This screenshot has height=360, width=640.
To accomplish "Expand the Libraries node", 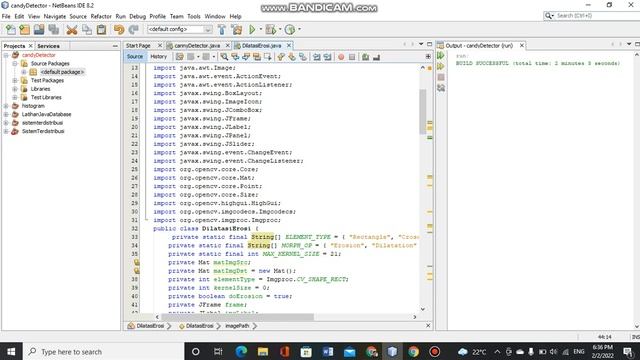I will (x=15, y=89).
